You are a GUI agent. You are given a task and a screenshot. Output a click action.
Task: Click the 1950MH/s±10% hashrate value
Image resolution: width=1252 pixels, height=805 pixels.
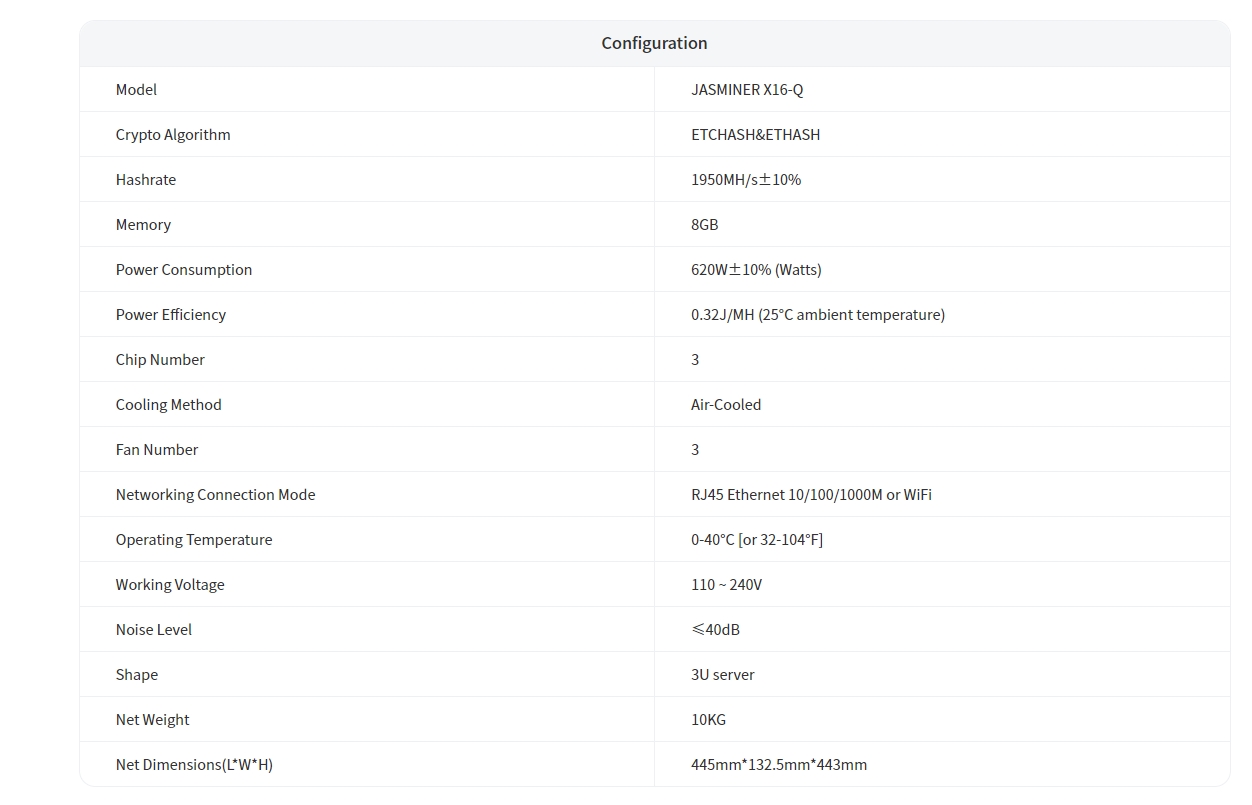(746, 180)
